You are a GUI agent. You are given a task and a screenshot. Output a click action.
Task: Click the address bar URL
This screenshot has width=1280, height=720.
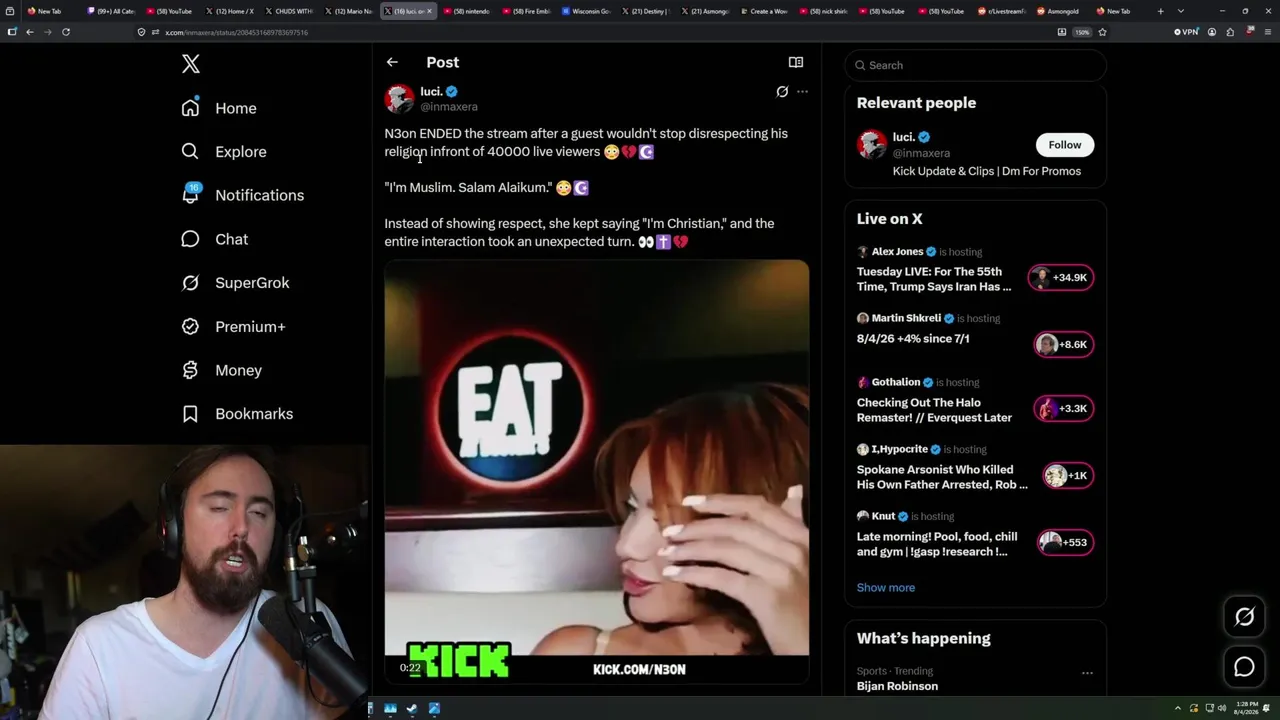click(236, 32)
